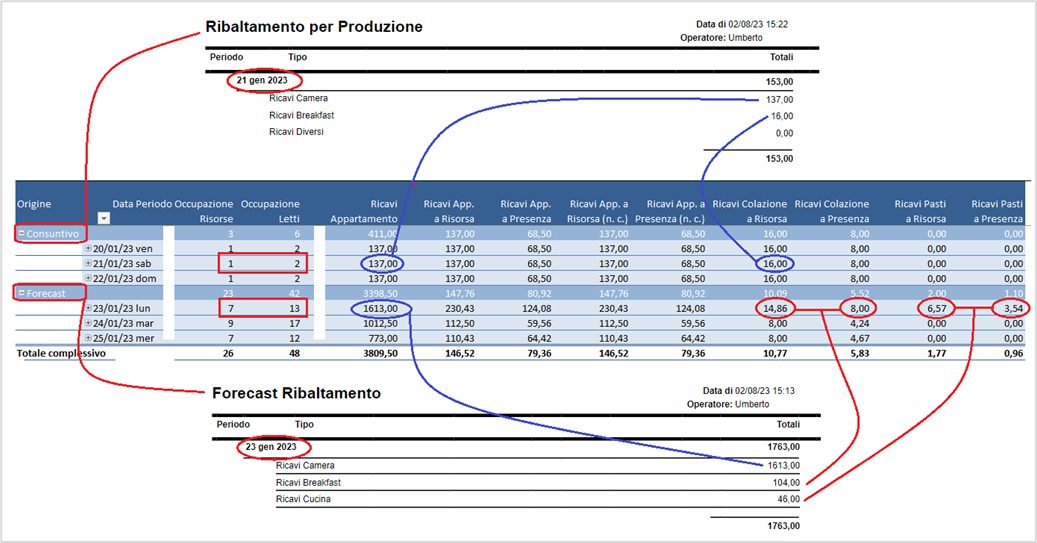Collapse the Consuntivo group

(21, 233)
